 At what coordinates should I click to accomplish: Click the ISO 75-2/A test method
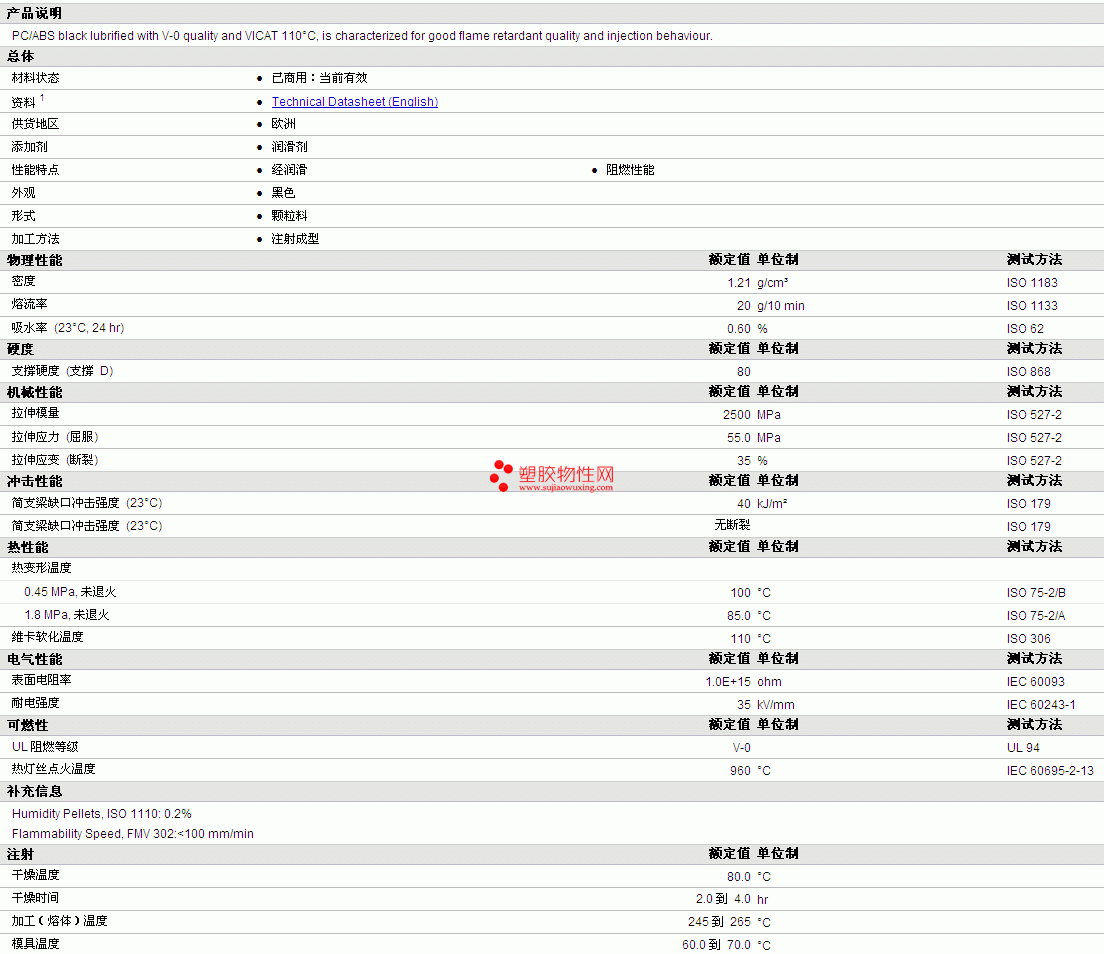[x=1036, y=616]
